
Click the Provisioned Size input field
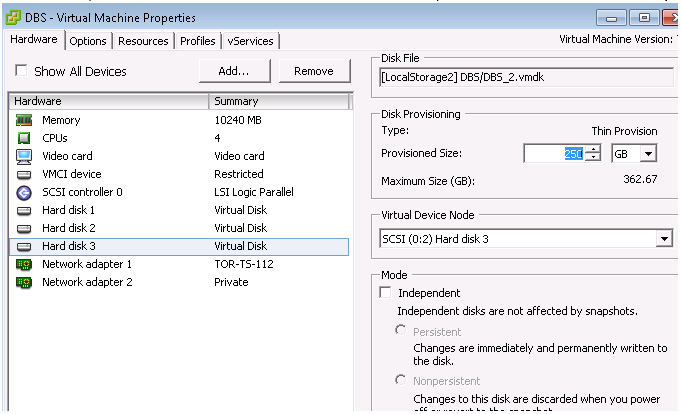[554, 153]
